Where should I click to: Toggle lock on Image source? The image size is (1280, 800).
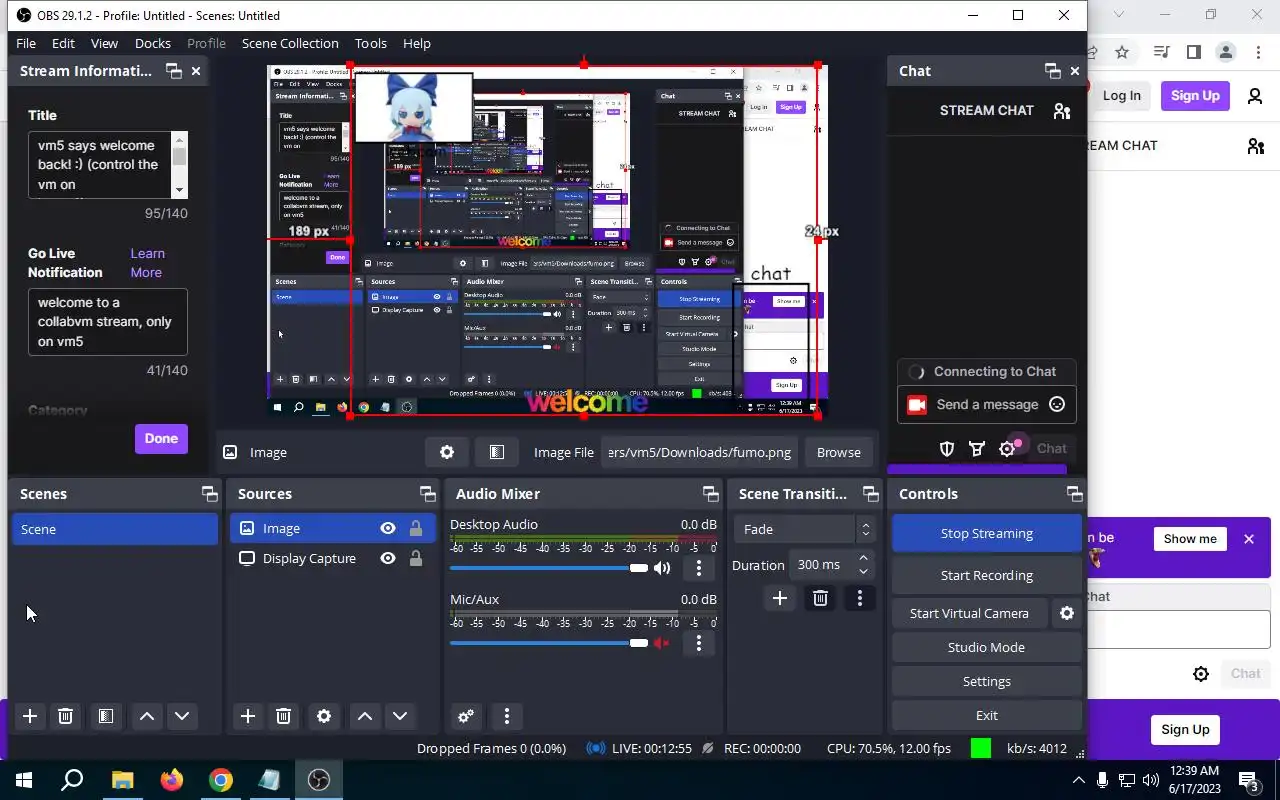(x=416, y=528)
